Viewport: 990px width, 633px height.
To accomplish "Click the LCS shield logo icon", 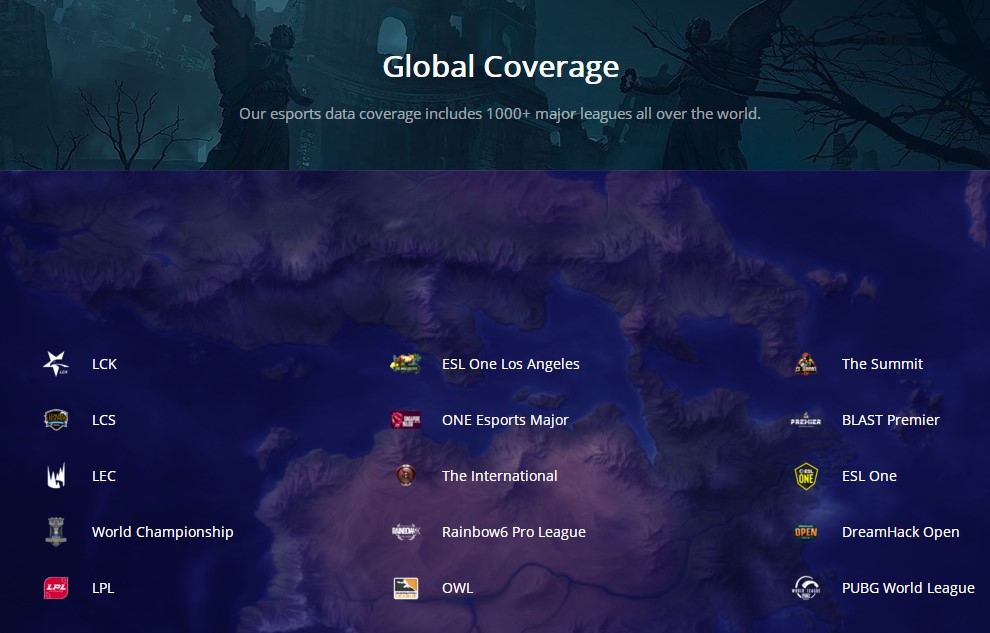I will (56, 420).
